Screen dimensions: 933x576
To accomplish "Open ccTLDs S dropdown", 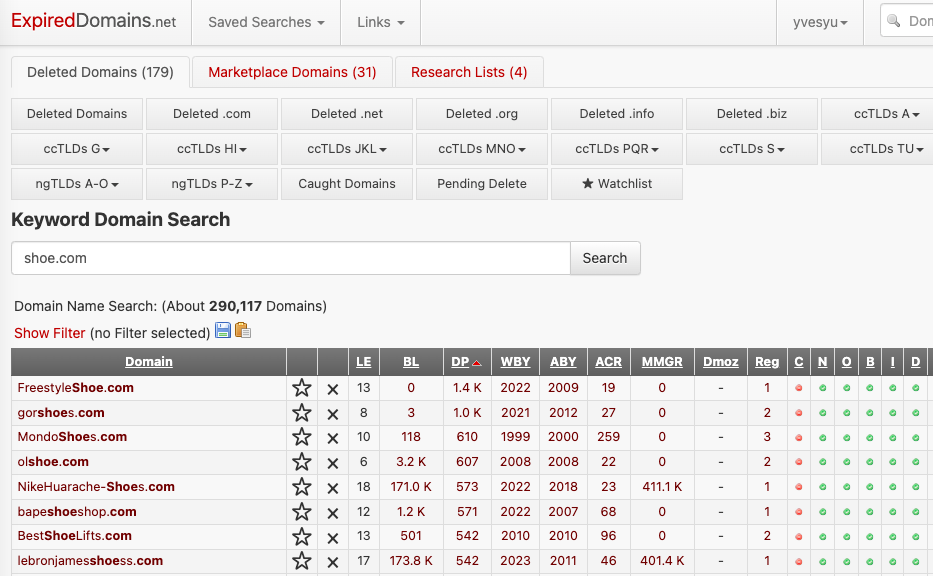I will (x=752, y=149).
